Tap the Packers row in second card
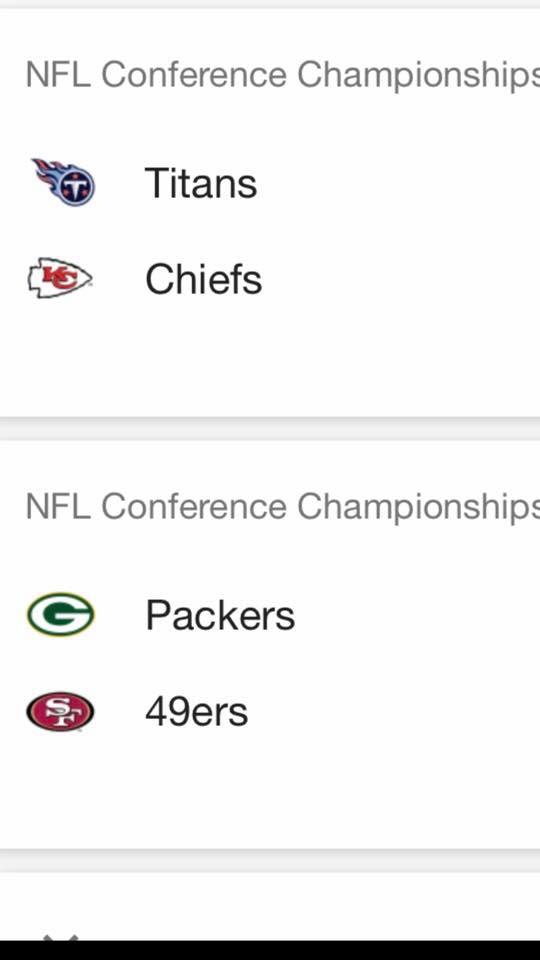The height and width of the screenshot is (960, 540). (270, 615)
